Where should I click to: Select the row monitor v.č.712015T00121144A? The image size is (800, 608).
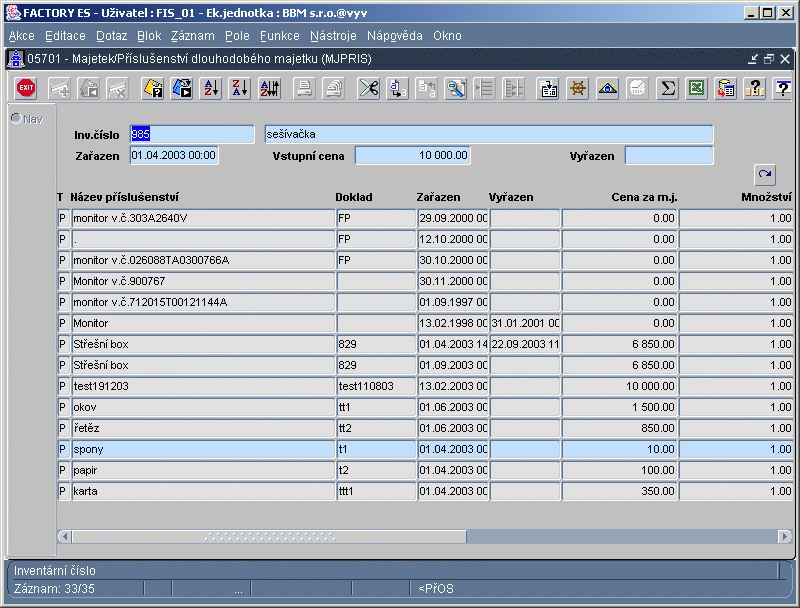click(x=203, y=302)
